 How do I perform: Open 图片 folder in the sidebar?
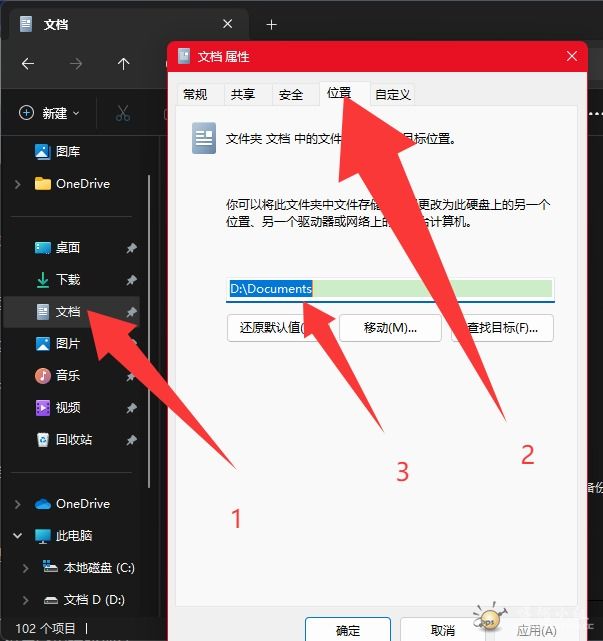point(57,343)
